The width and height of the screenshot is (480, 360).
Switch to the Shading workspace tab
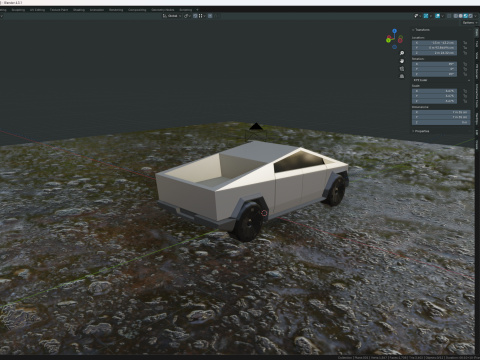(x=79, y=10)
